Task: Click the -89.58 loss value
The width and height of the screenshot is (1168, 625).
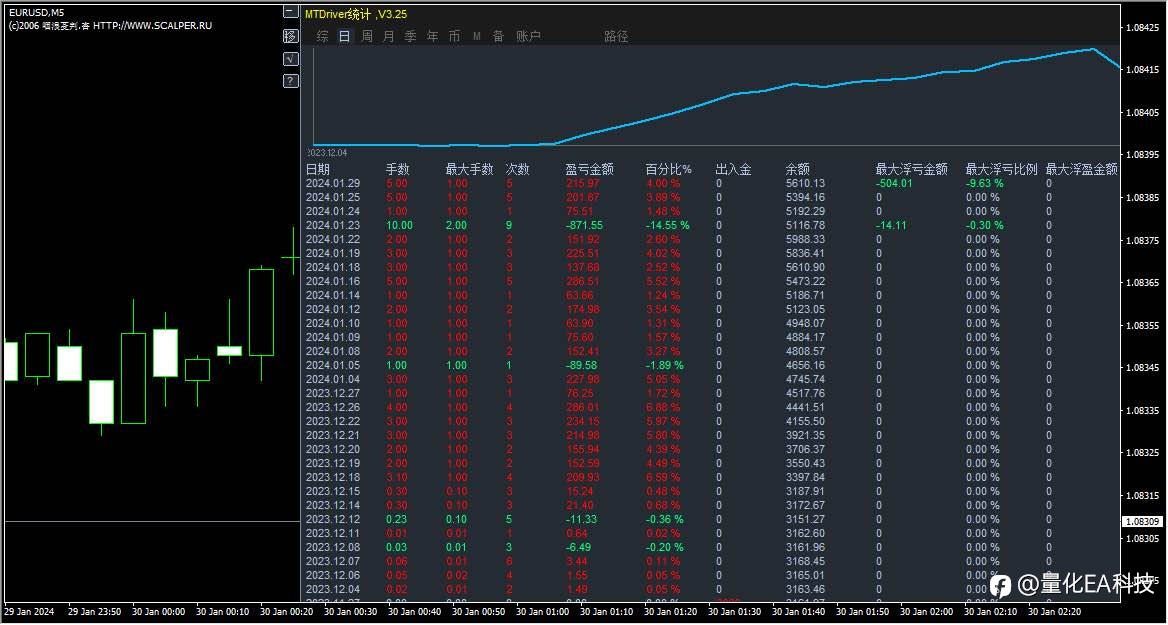Action: 583,365
